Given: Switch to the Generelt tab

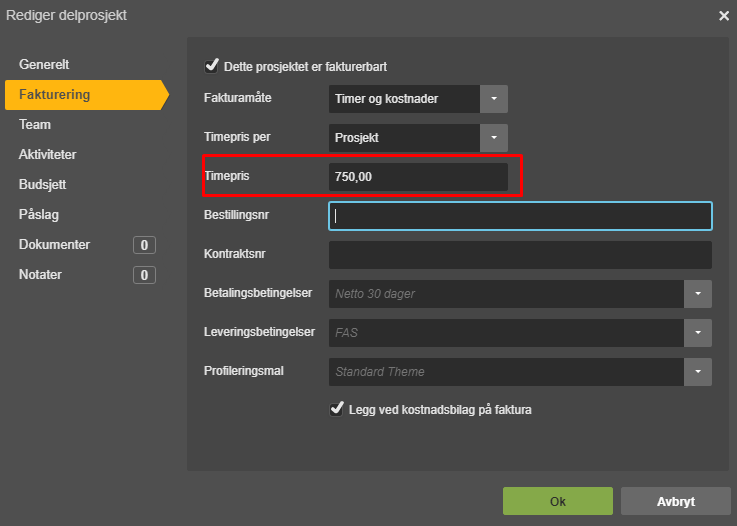Looking at the screenshot, I should [44, 64].
